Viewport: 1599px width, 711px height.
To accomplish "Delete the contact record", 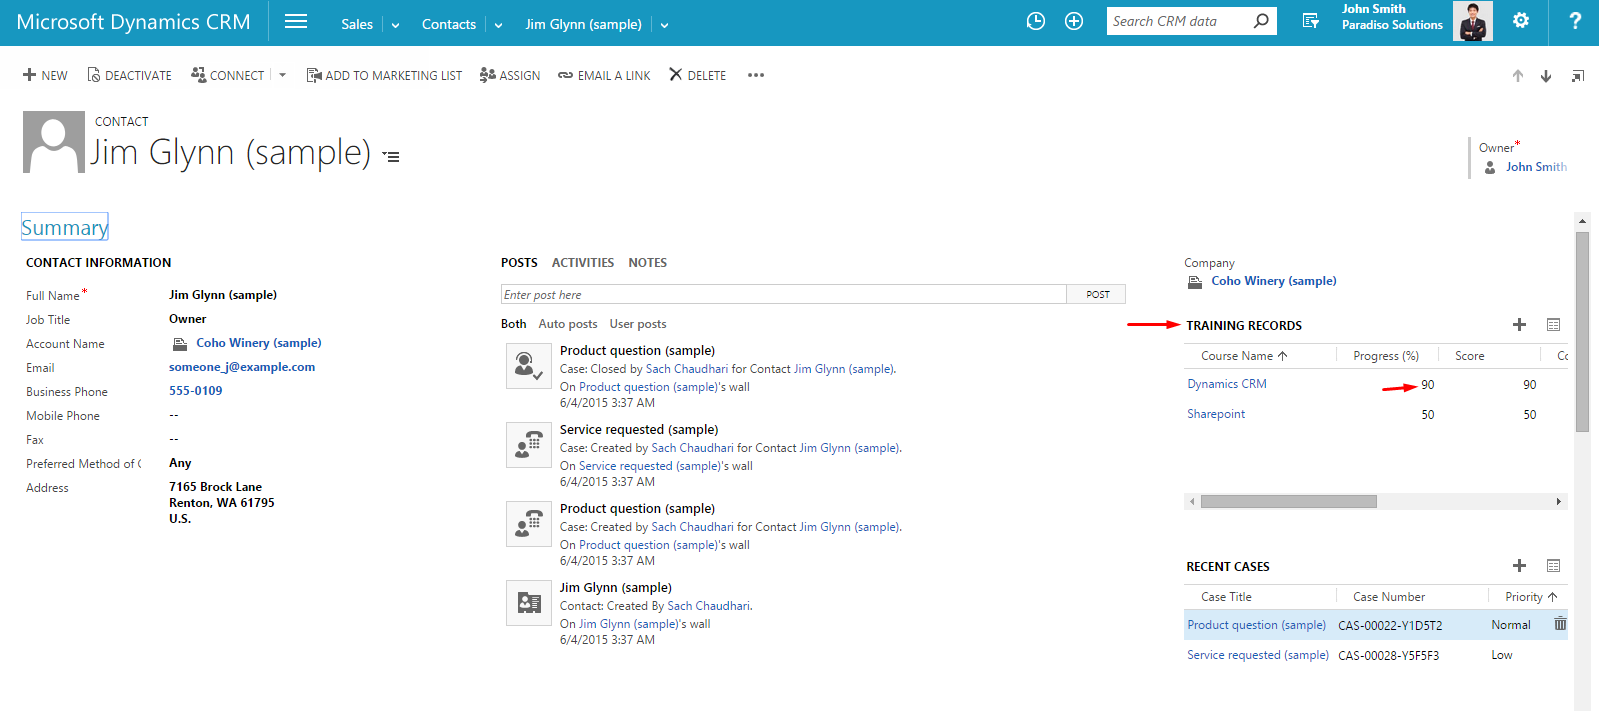I will click(x=698, y=75).
